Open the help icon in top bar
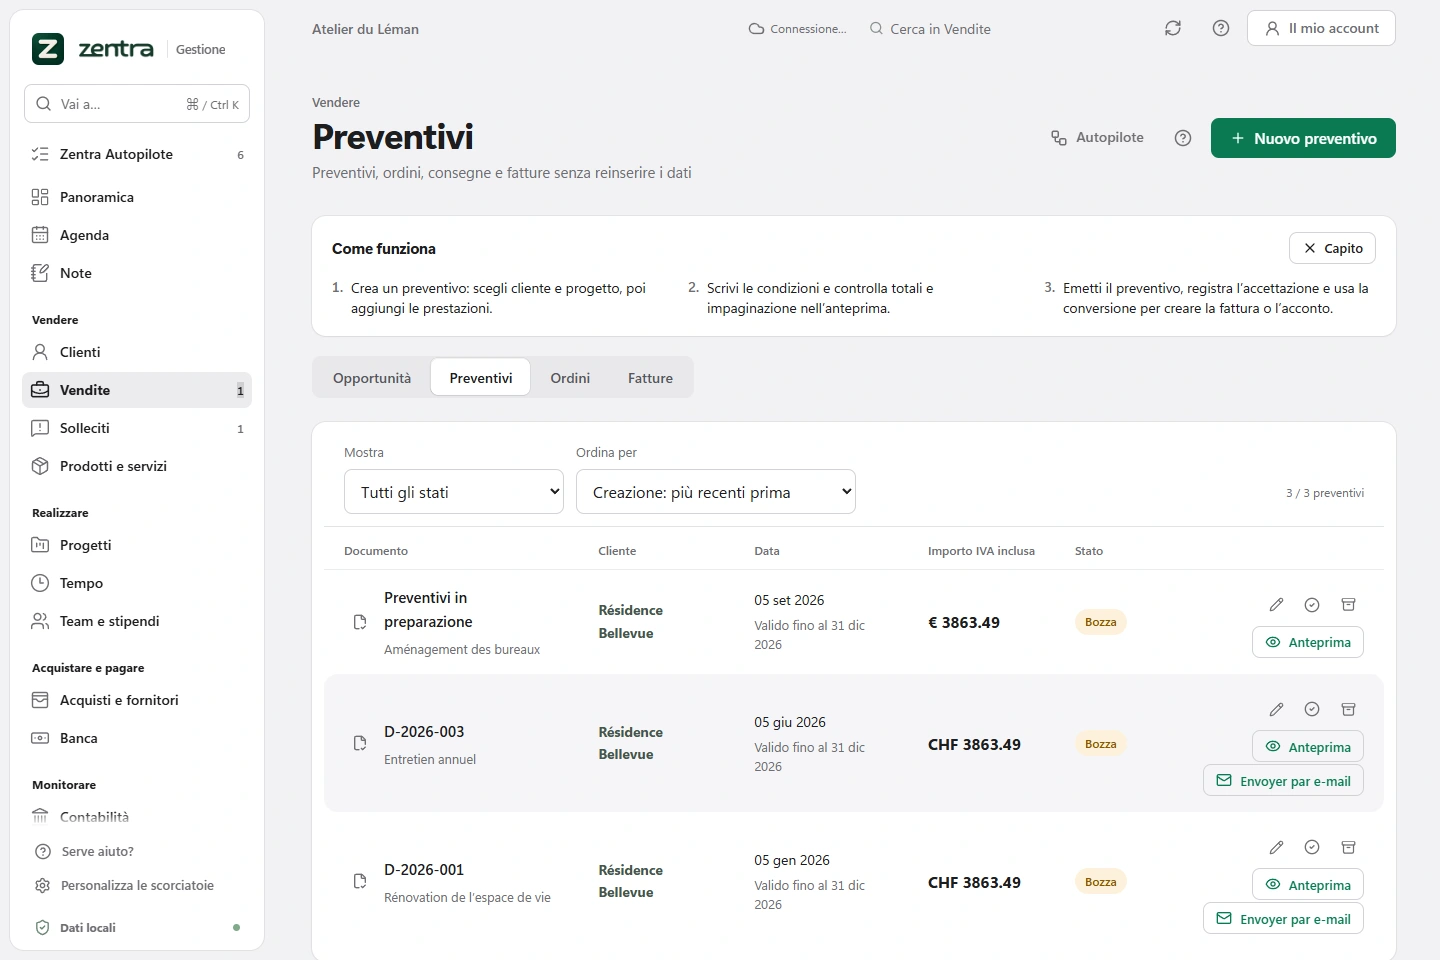1440x960 pixels. tap(1221, 28)
